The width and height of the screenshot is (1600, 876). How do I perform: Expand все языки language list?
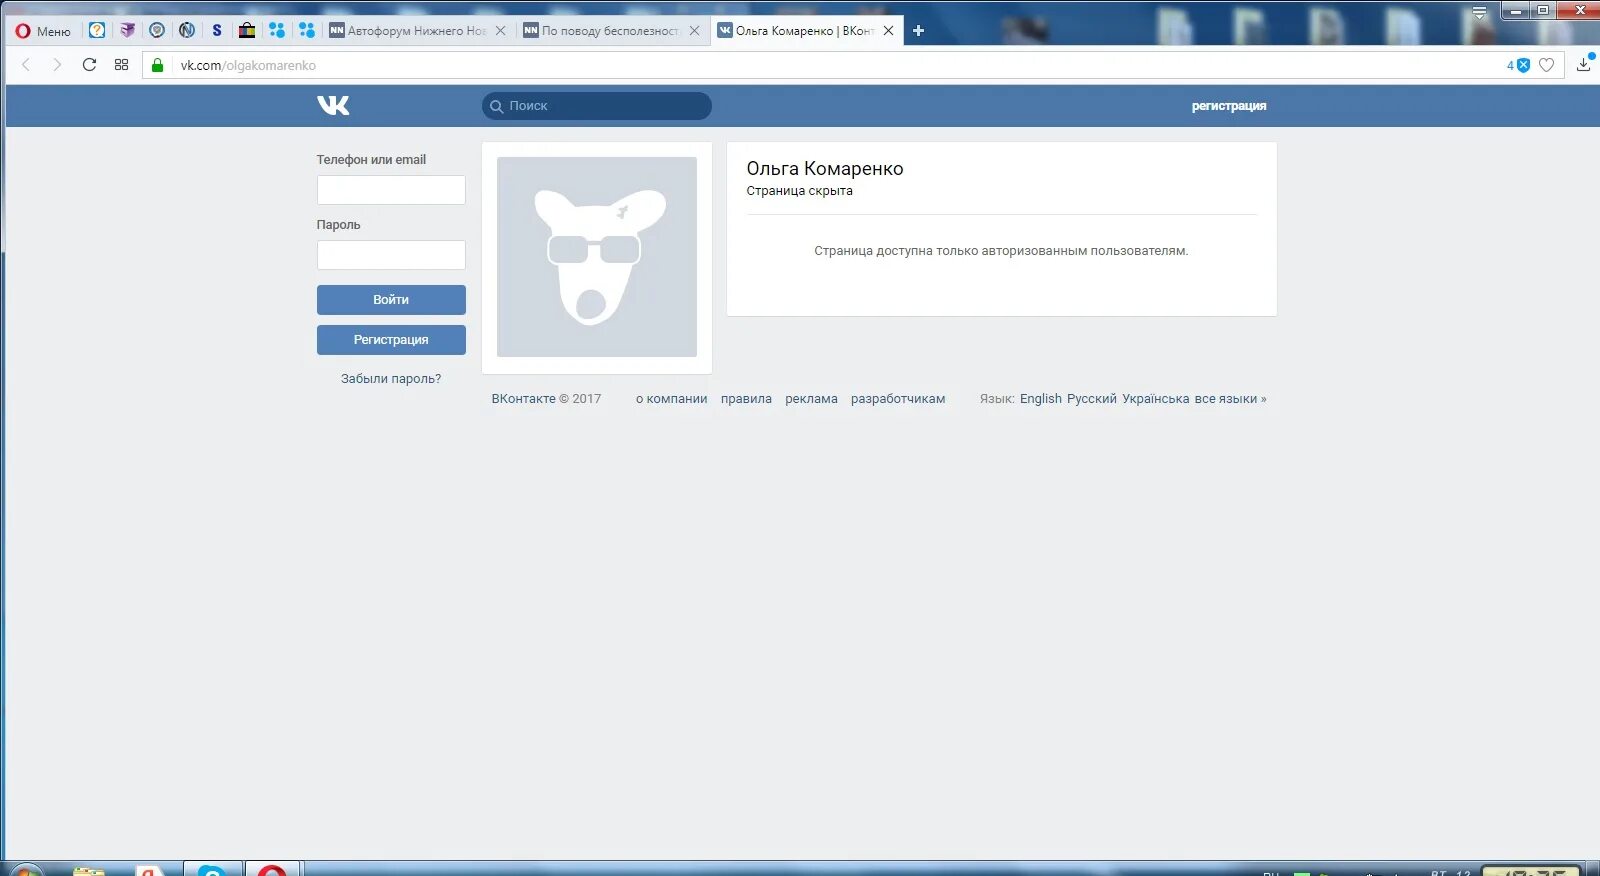pyautogui.click(x=1230, y=399)
